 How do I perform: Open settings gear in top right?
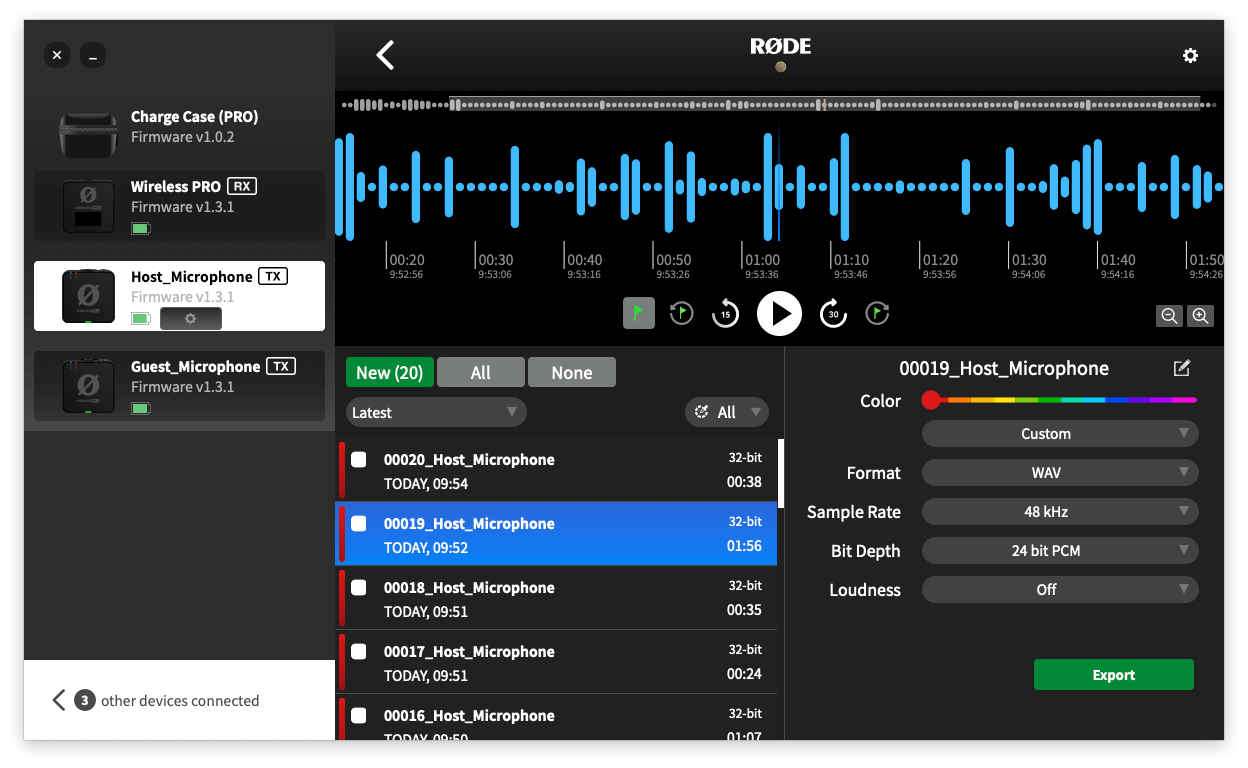pos(1190,56)
